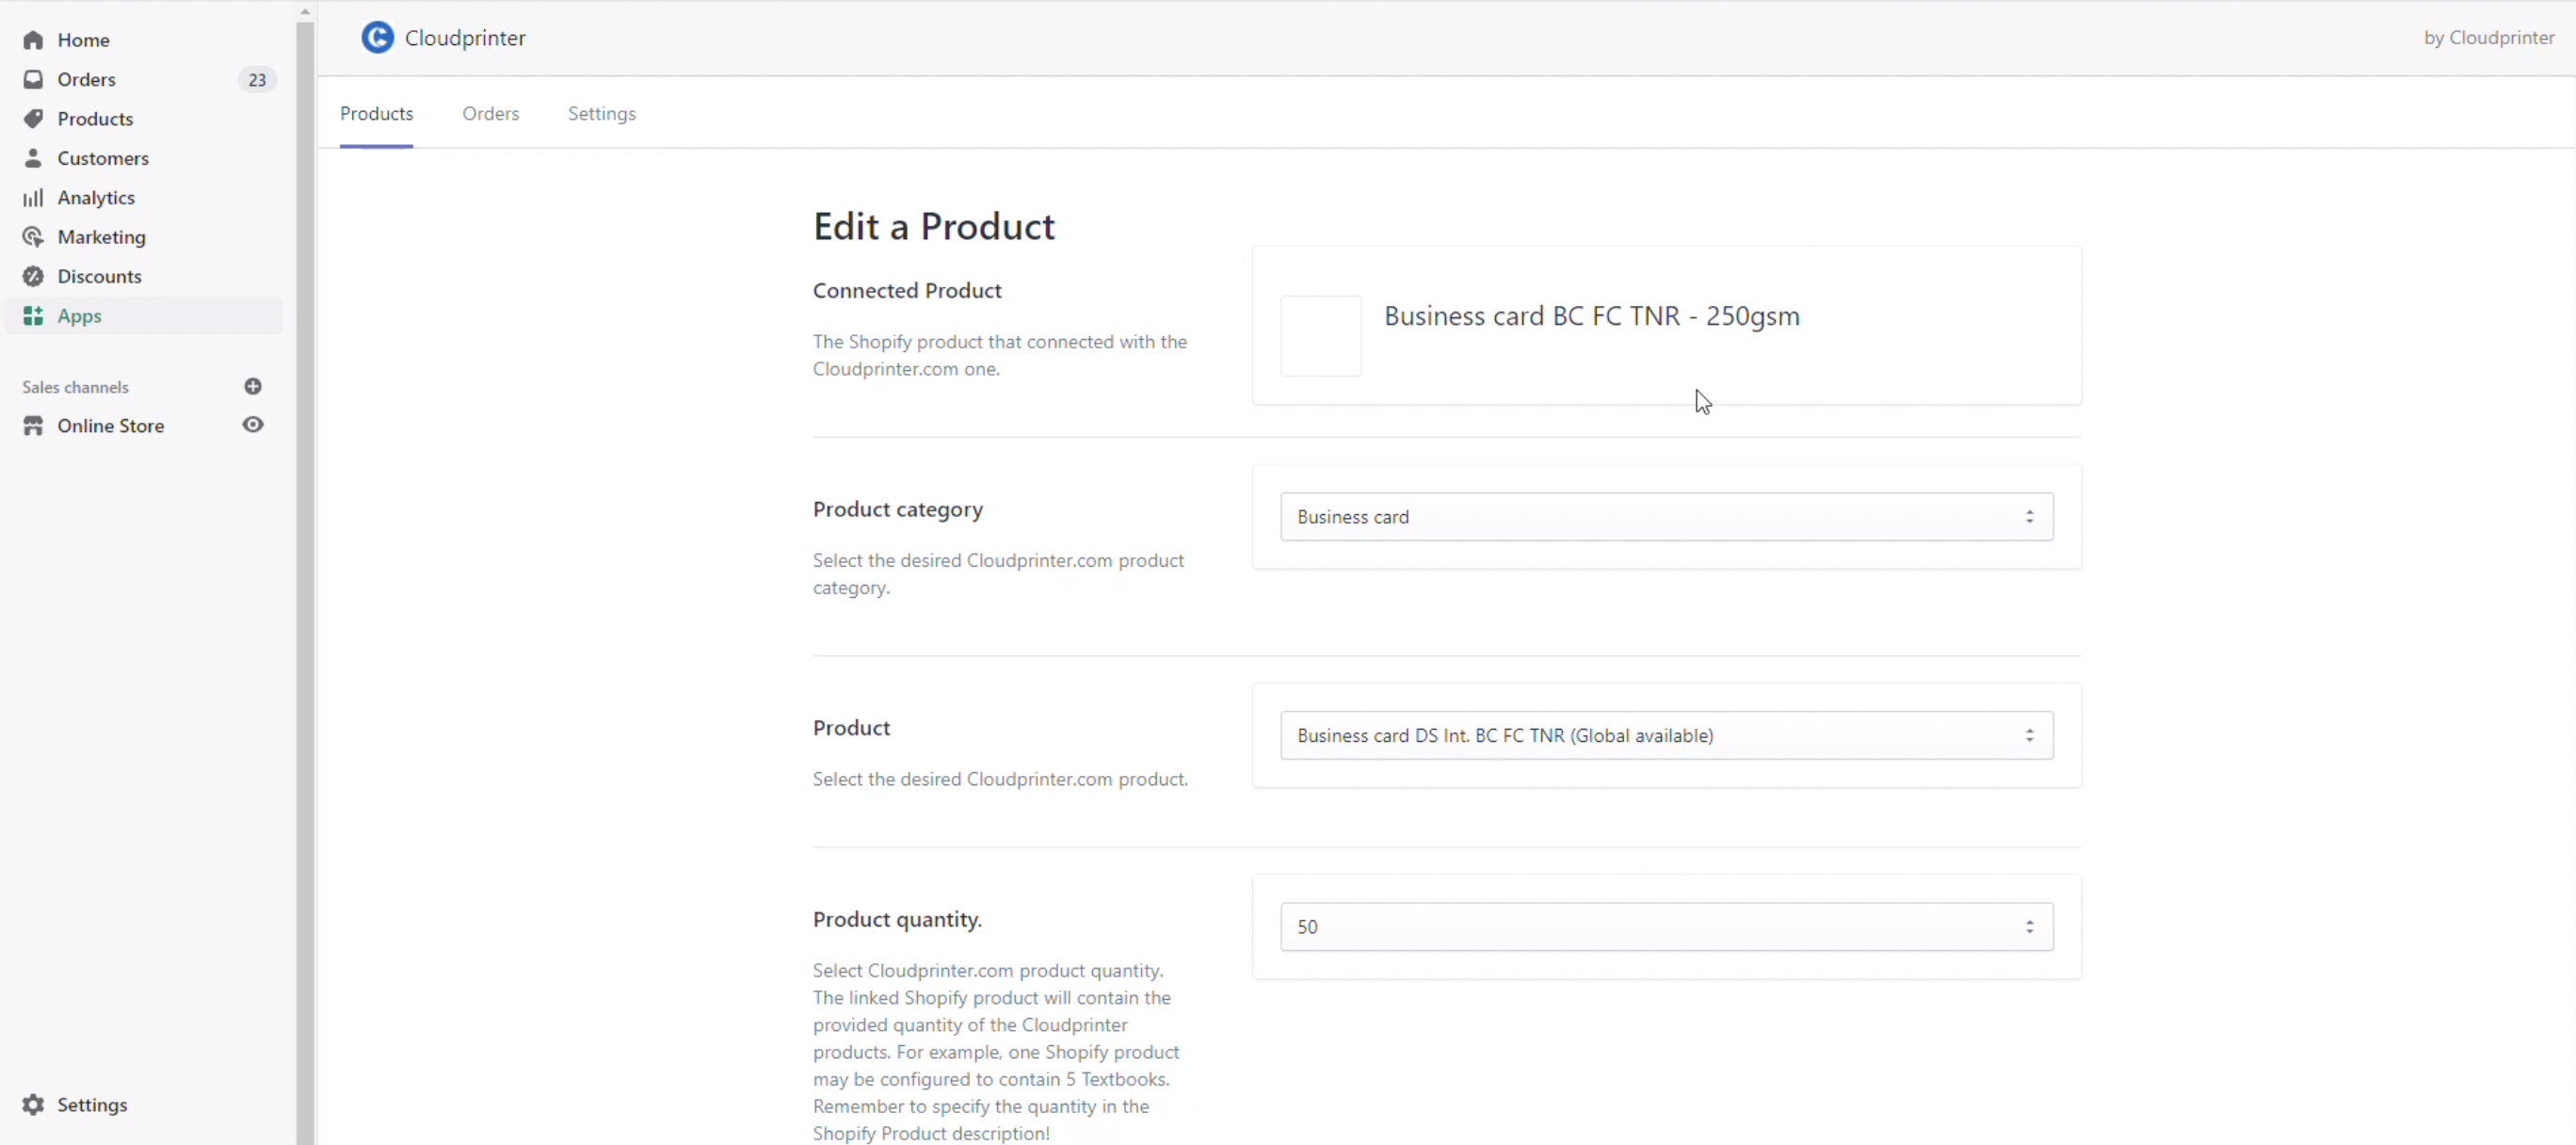This screenshot has height=1145, width=2576.
Task: Switch to the Settings tab
Action: (x=602, y=114)
